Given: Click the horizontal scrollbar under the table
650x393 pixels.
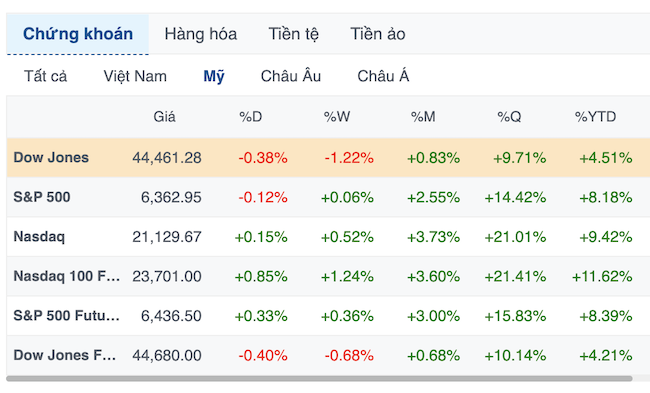Looking at the screenshot, I should coord(319,378).
